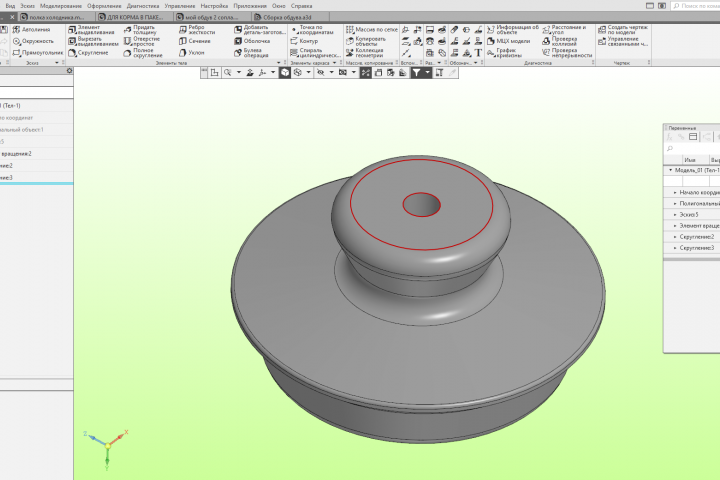Screen dimensions: 720x480
Task: Select the Оболочка shell tool
Action: [252, 41]
